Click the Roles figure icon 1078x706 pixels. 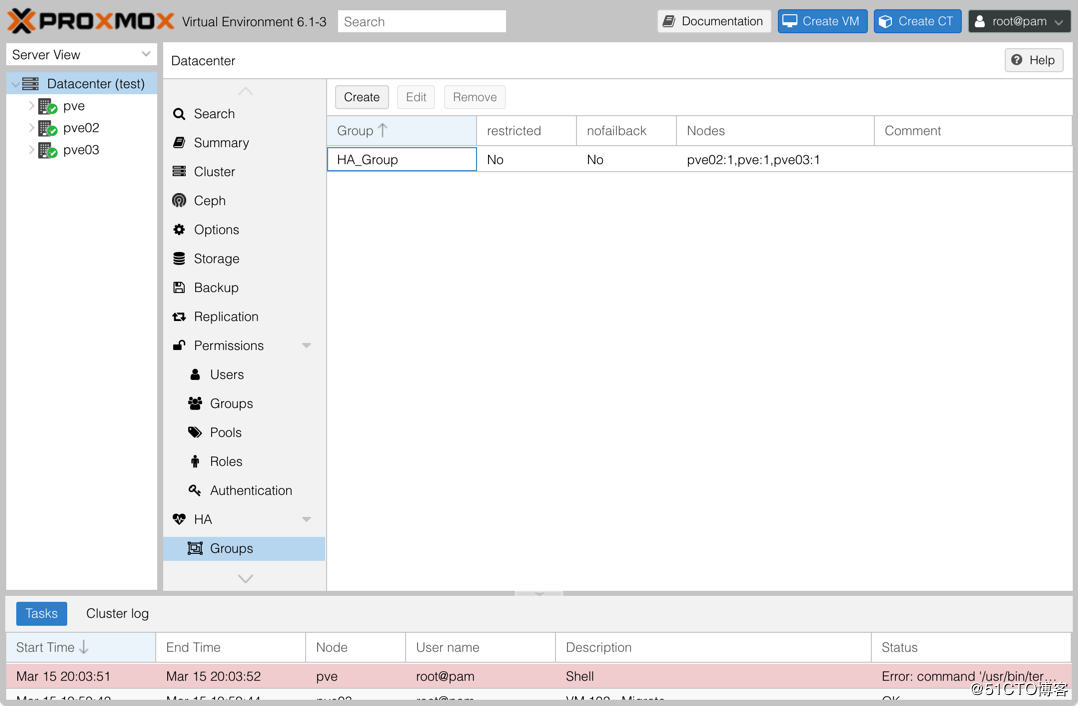(195, 461)
